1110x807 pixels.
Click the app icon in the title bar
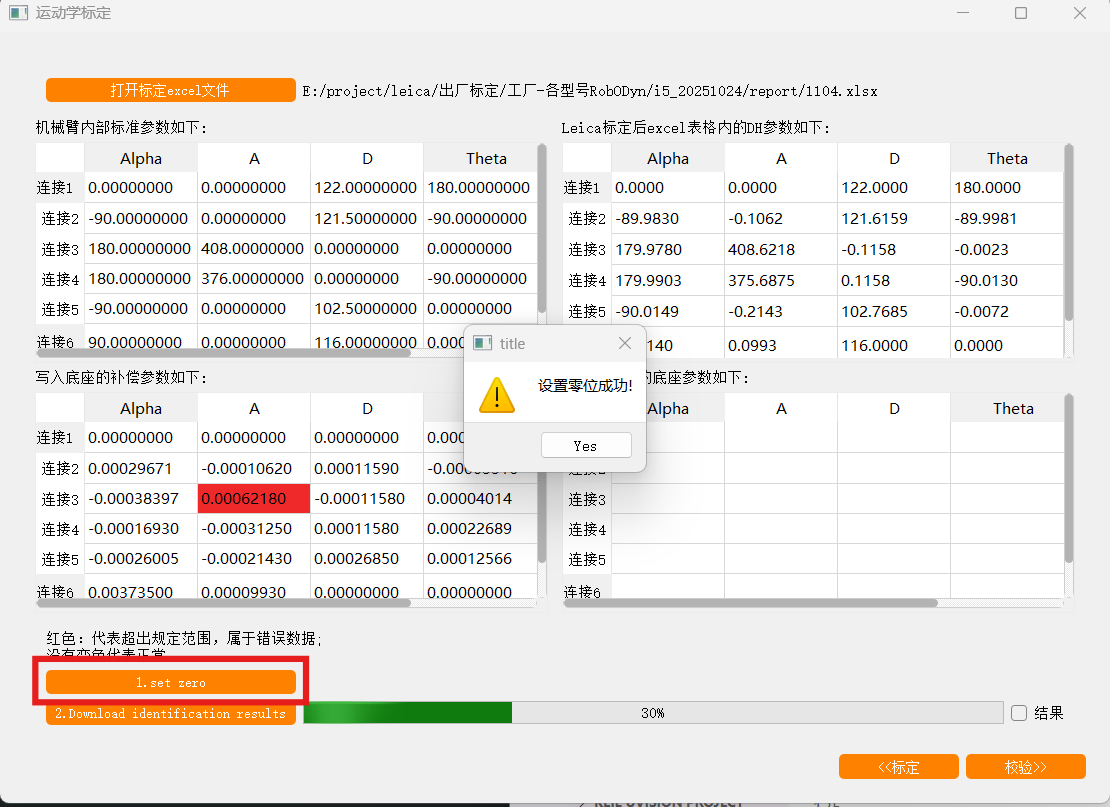pyautogui.click(x=17, y=13)
